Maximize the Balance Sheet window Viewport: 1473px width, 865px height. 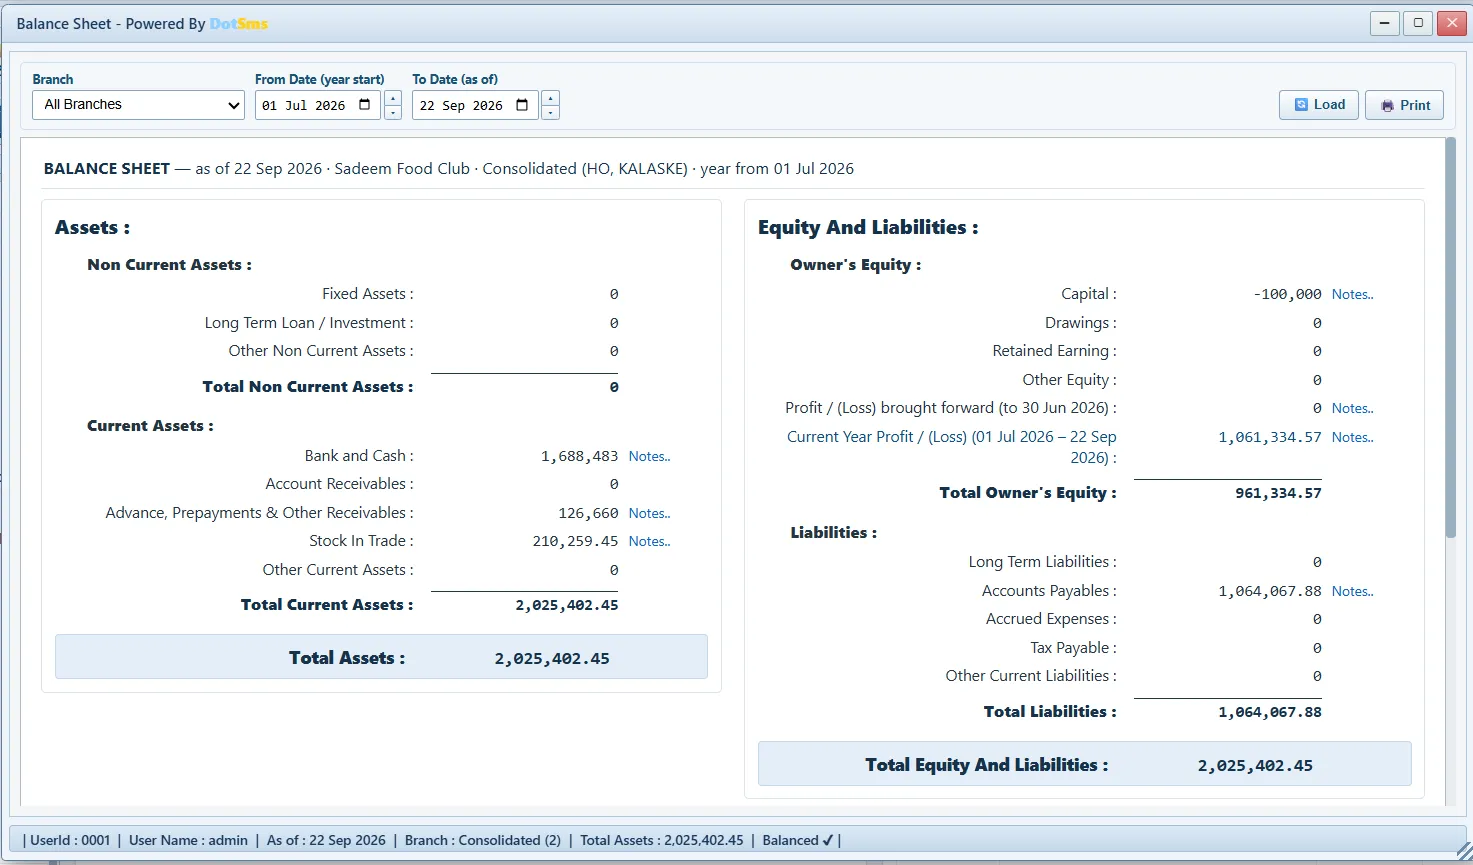pos(1418,23)
